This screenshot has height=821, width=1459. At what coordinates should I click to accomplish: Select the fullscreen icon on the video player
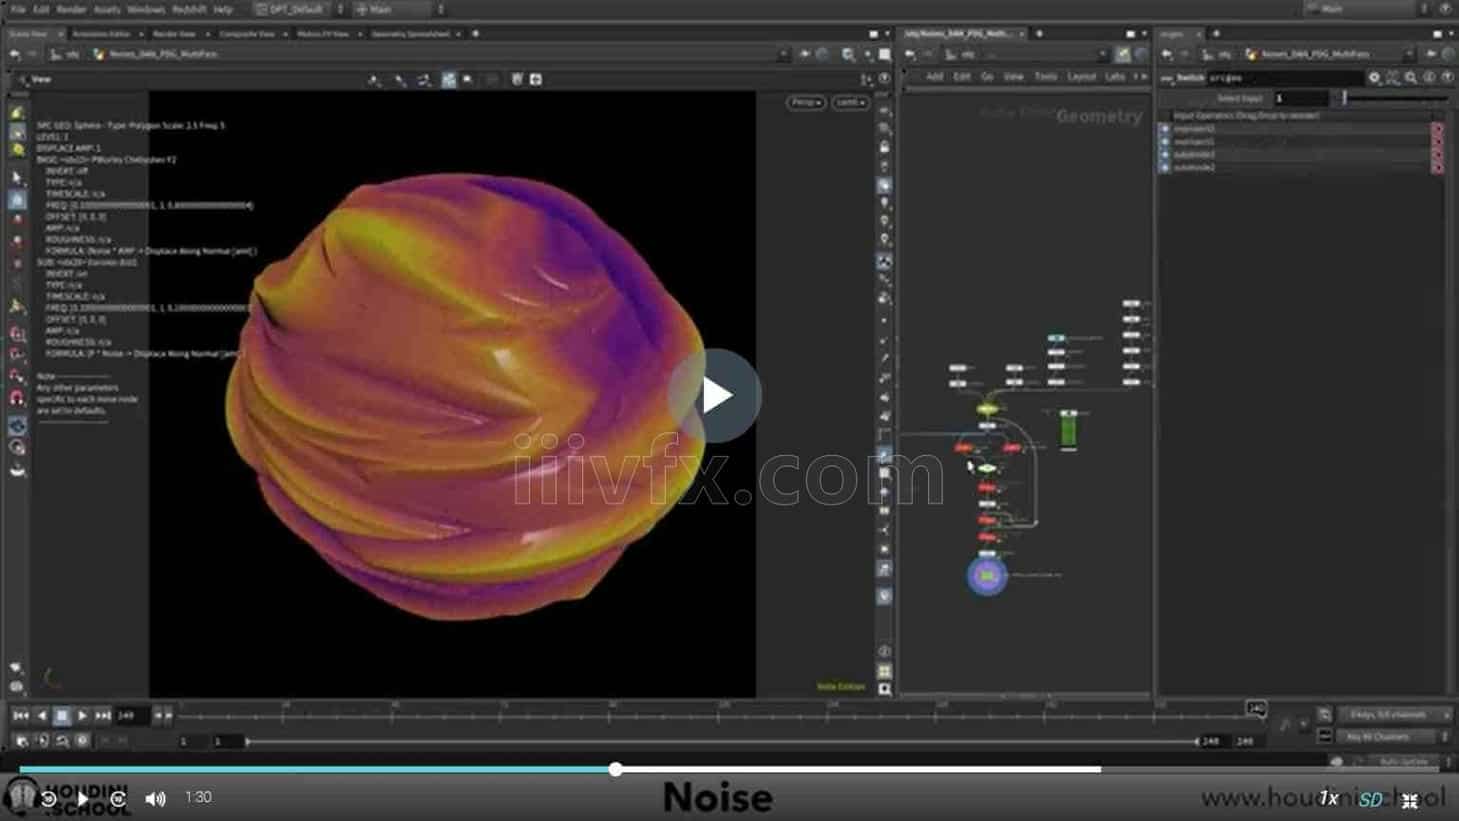point(1410,797)
